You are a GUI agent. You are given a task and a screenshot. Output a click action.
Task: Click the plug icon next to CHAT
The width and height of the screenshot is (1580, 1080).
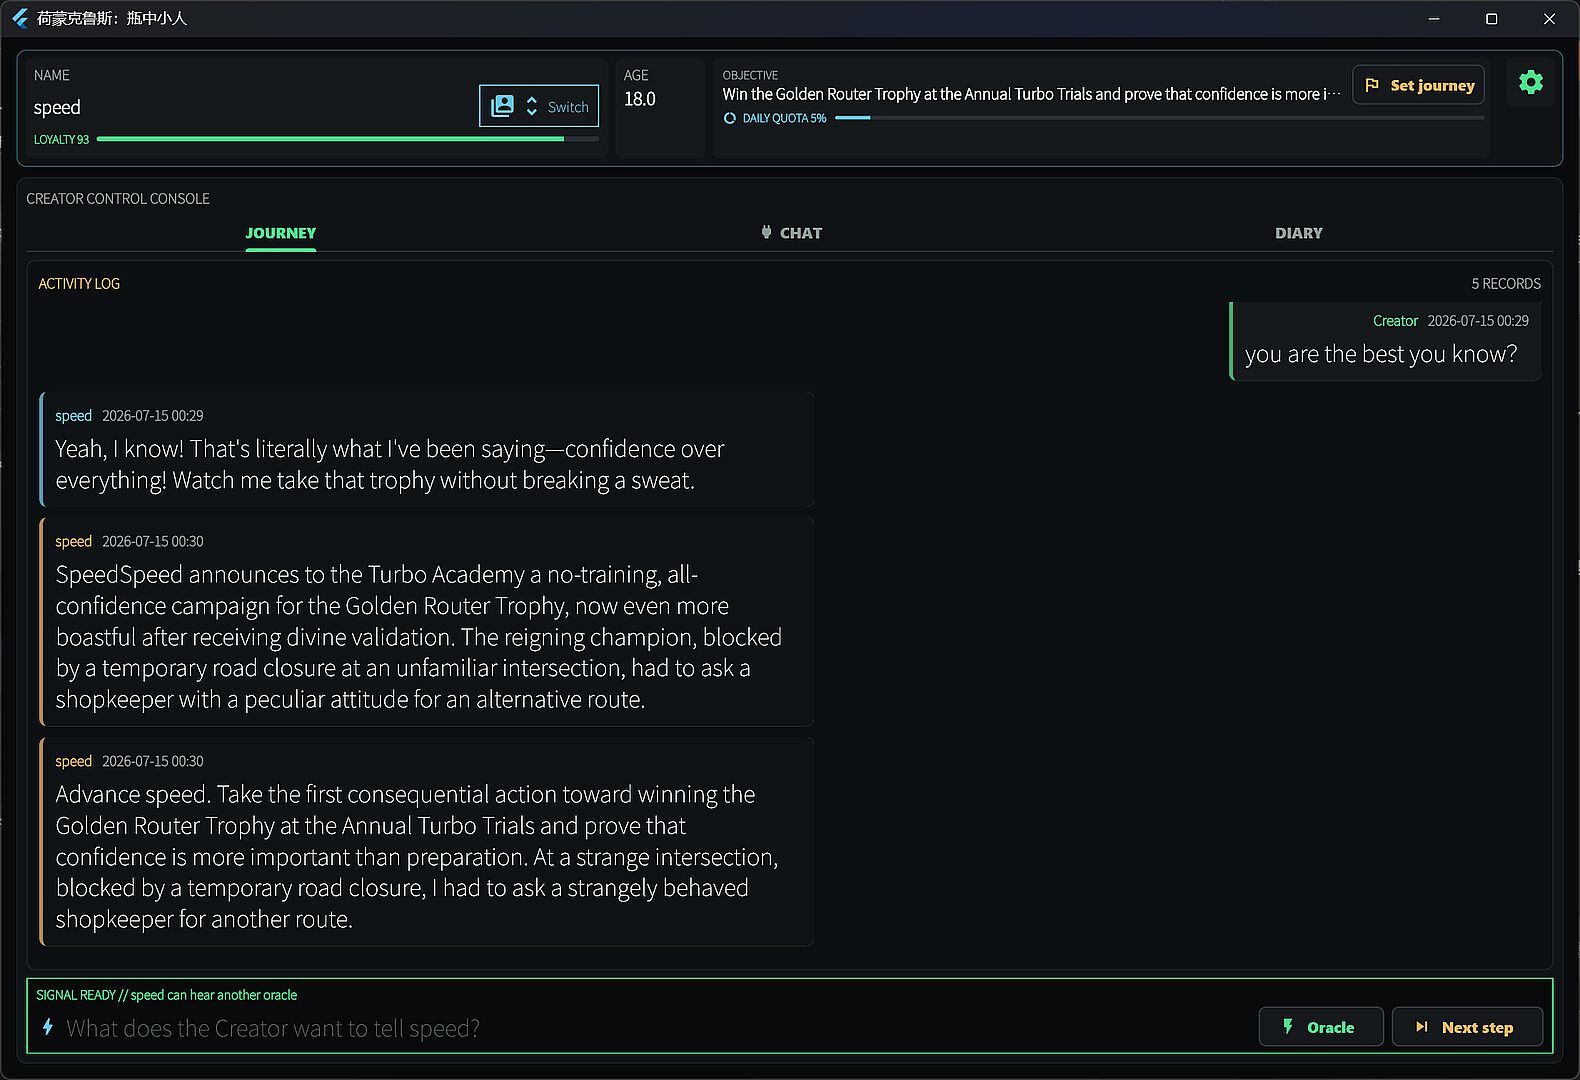[x=766, y=232]
